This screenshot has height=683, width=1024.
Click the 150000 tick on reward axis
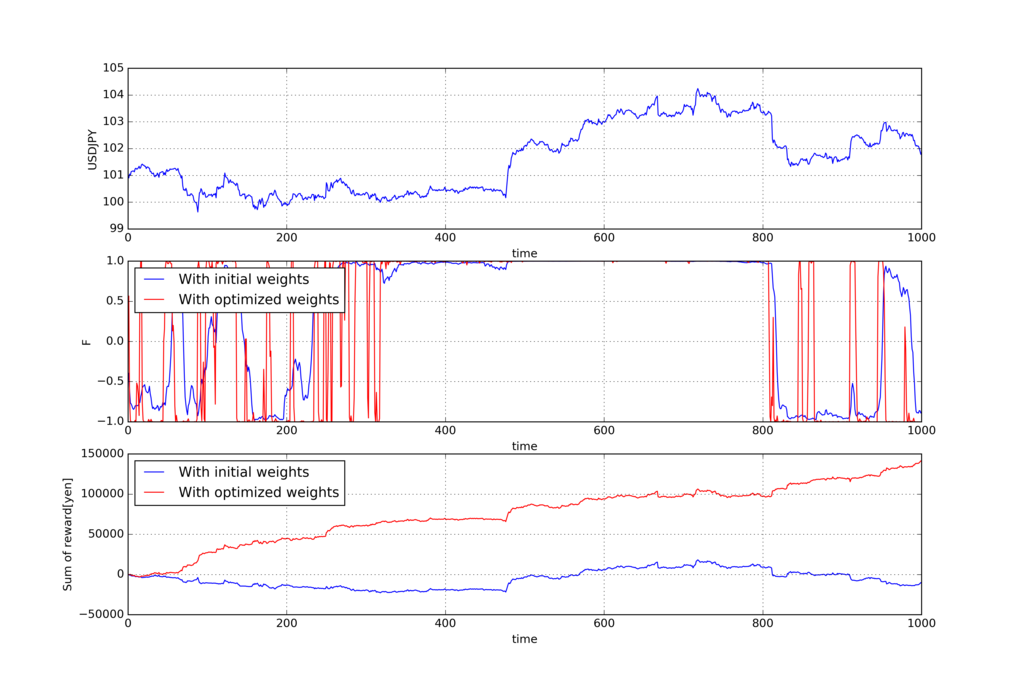[x=103, y=454]
